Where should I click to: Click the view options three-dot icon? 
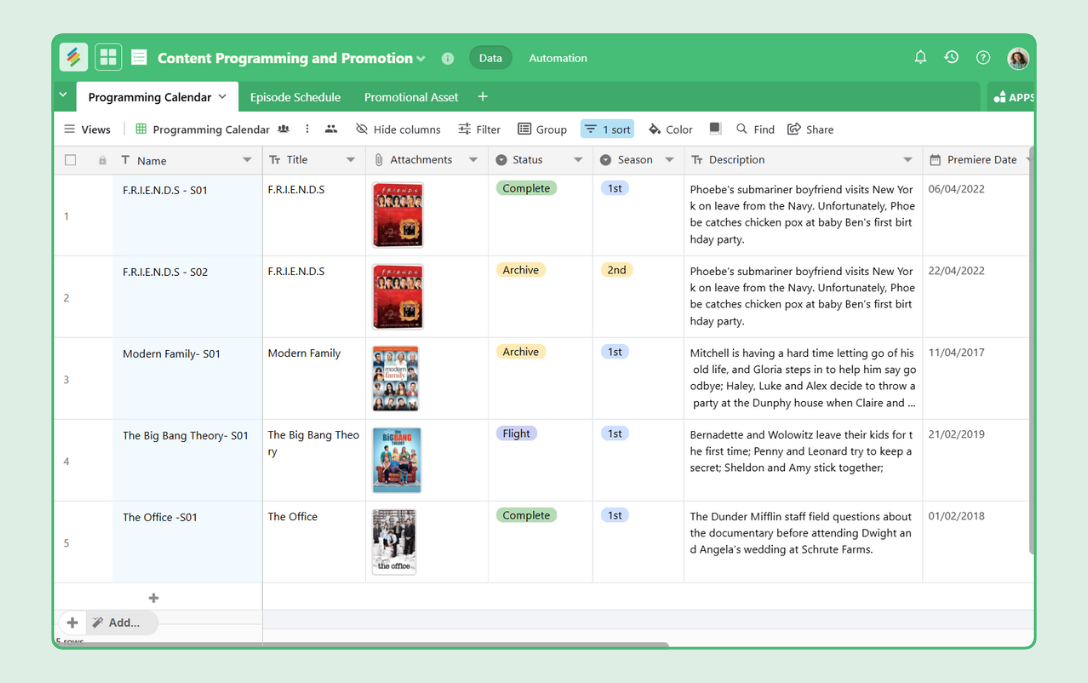click(x=307, y=129)
